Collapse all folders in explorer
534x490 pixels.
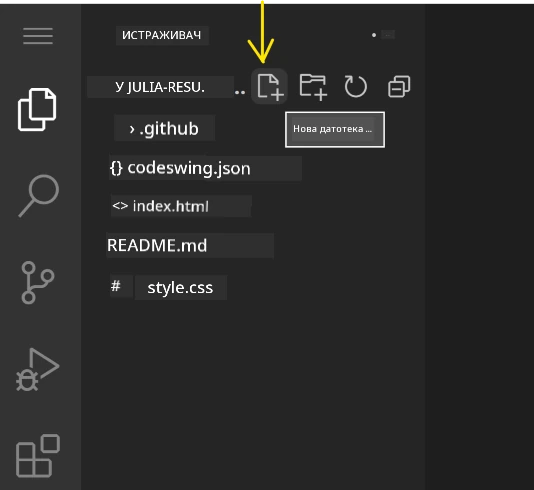click(x=399, y=86)
